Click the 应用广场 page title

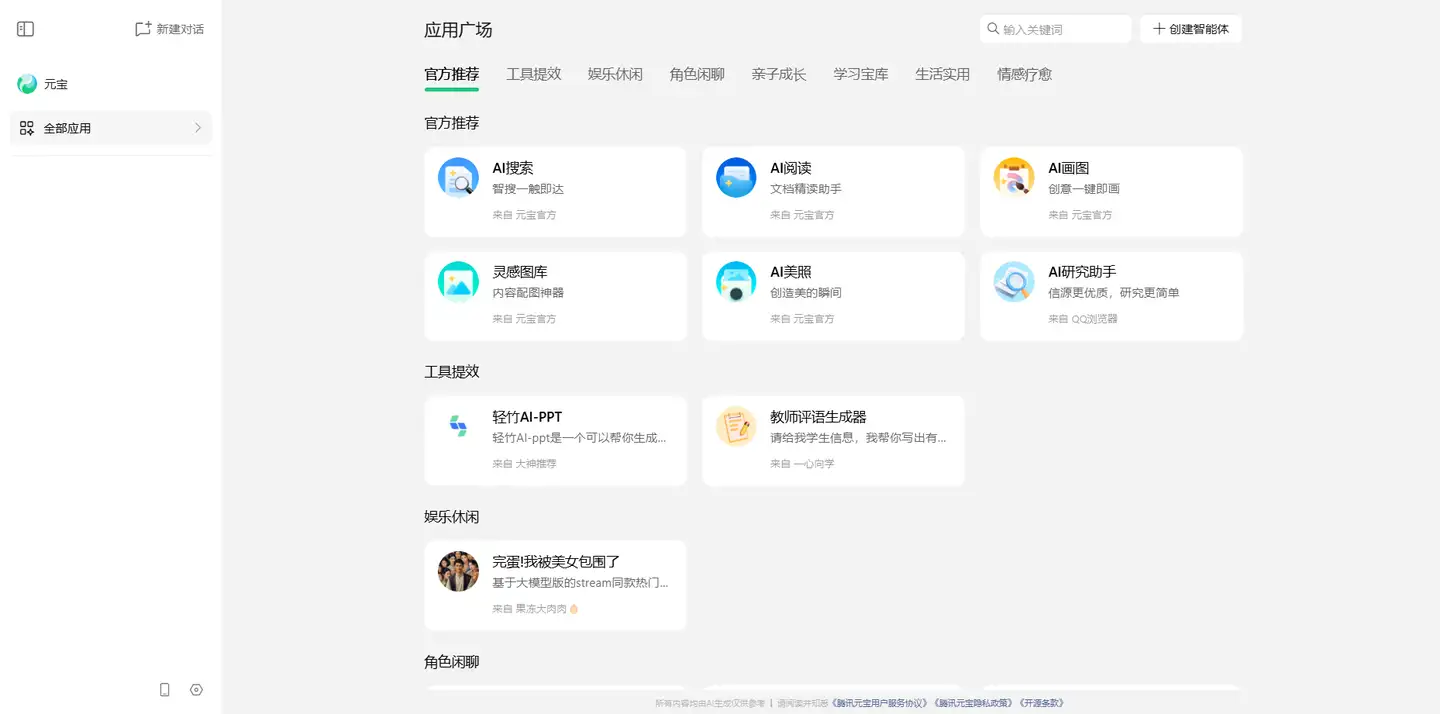[458, 30]
